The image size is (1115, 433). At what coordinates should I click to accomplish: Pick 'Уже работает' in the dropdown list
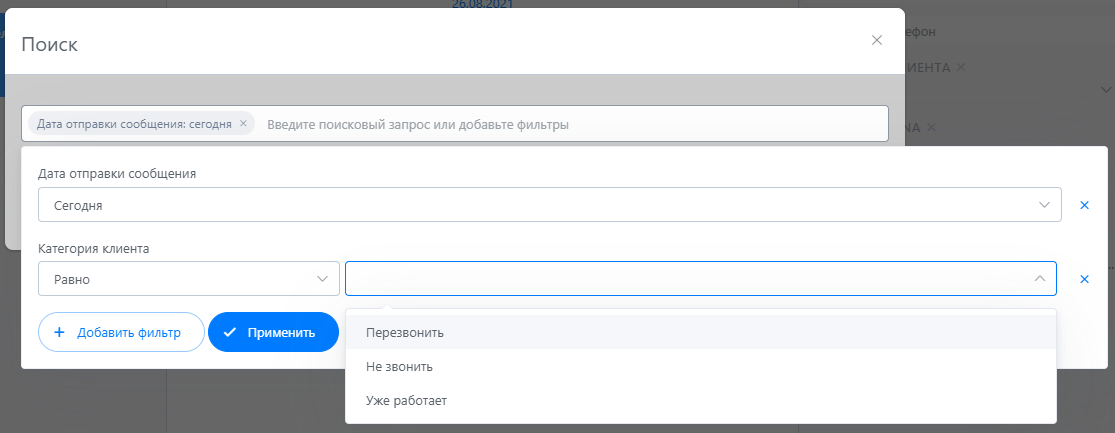(x=406, y=401)
